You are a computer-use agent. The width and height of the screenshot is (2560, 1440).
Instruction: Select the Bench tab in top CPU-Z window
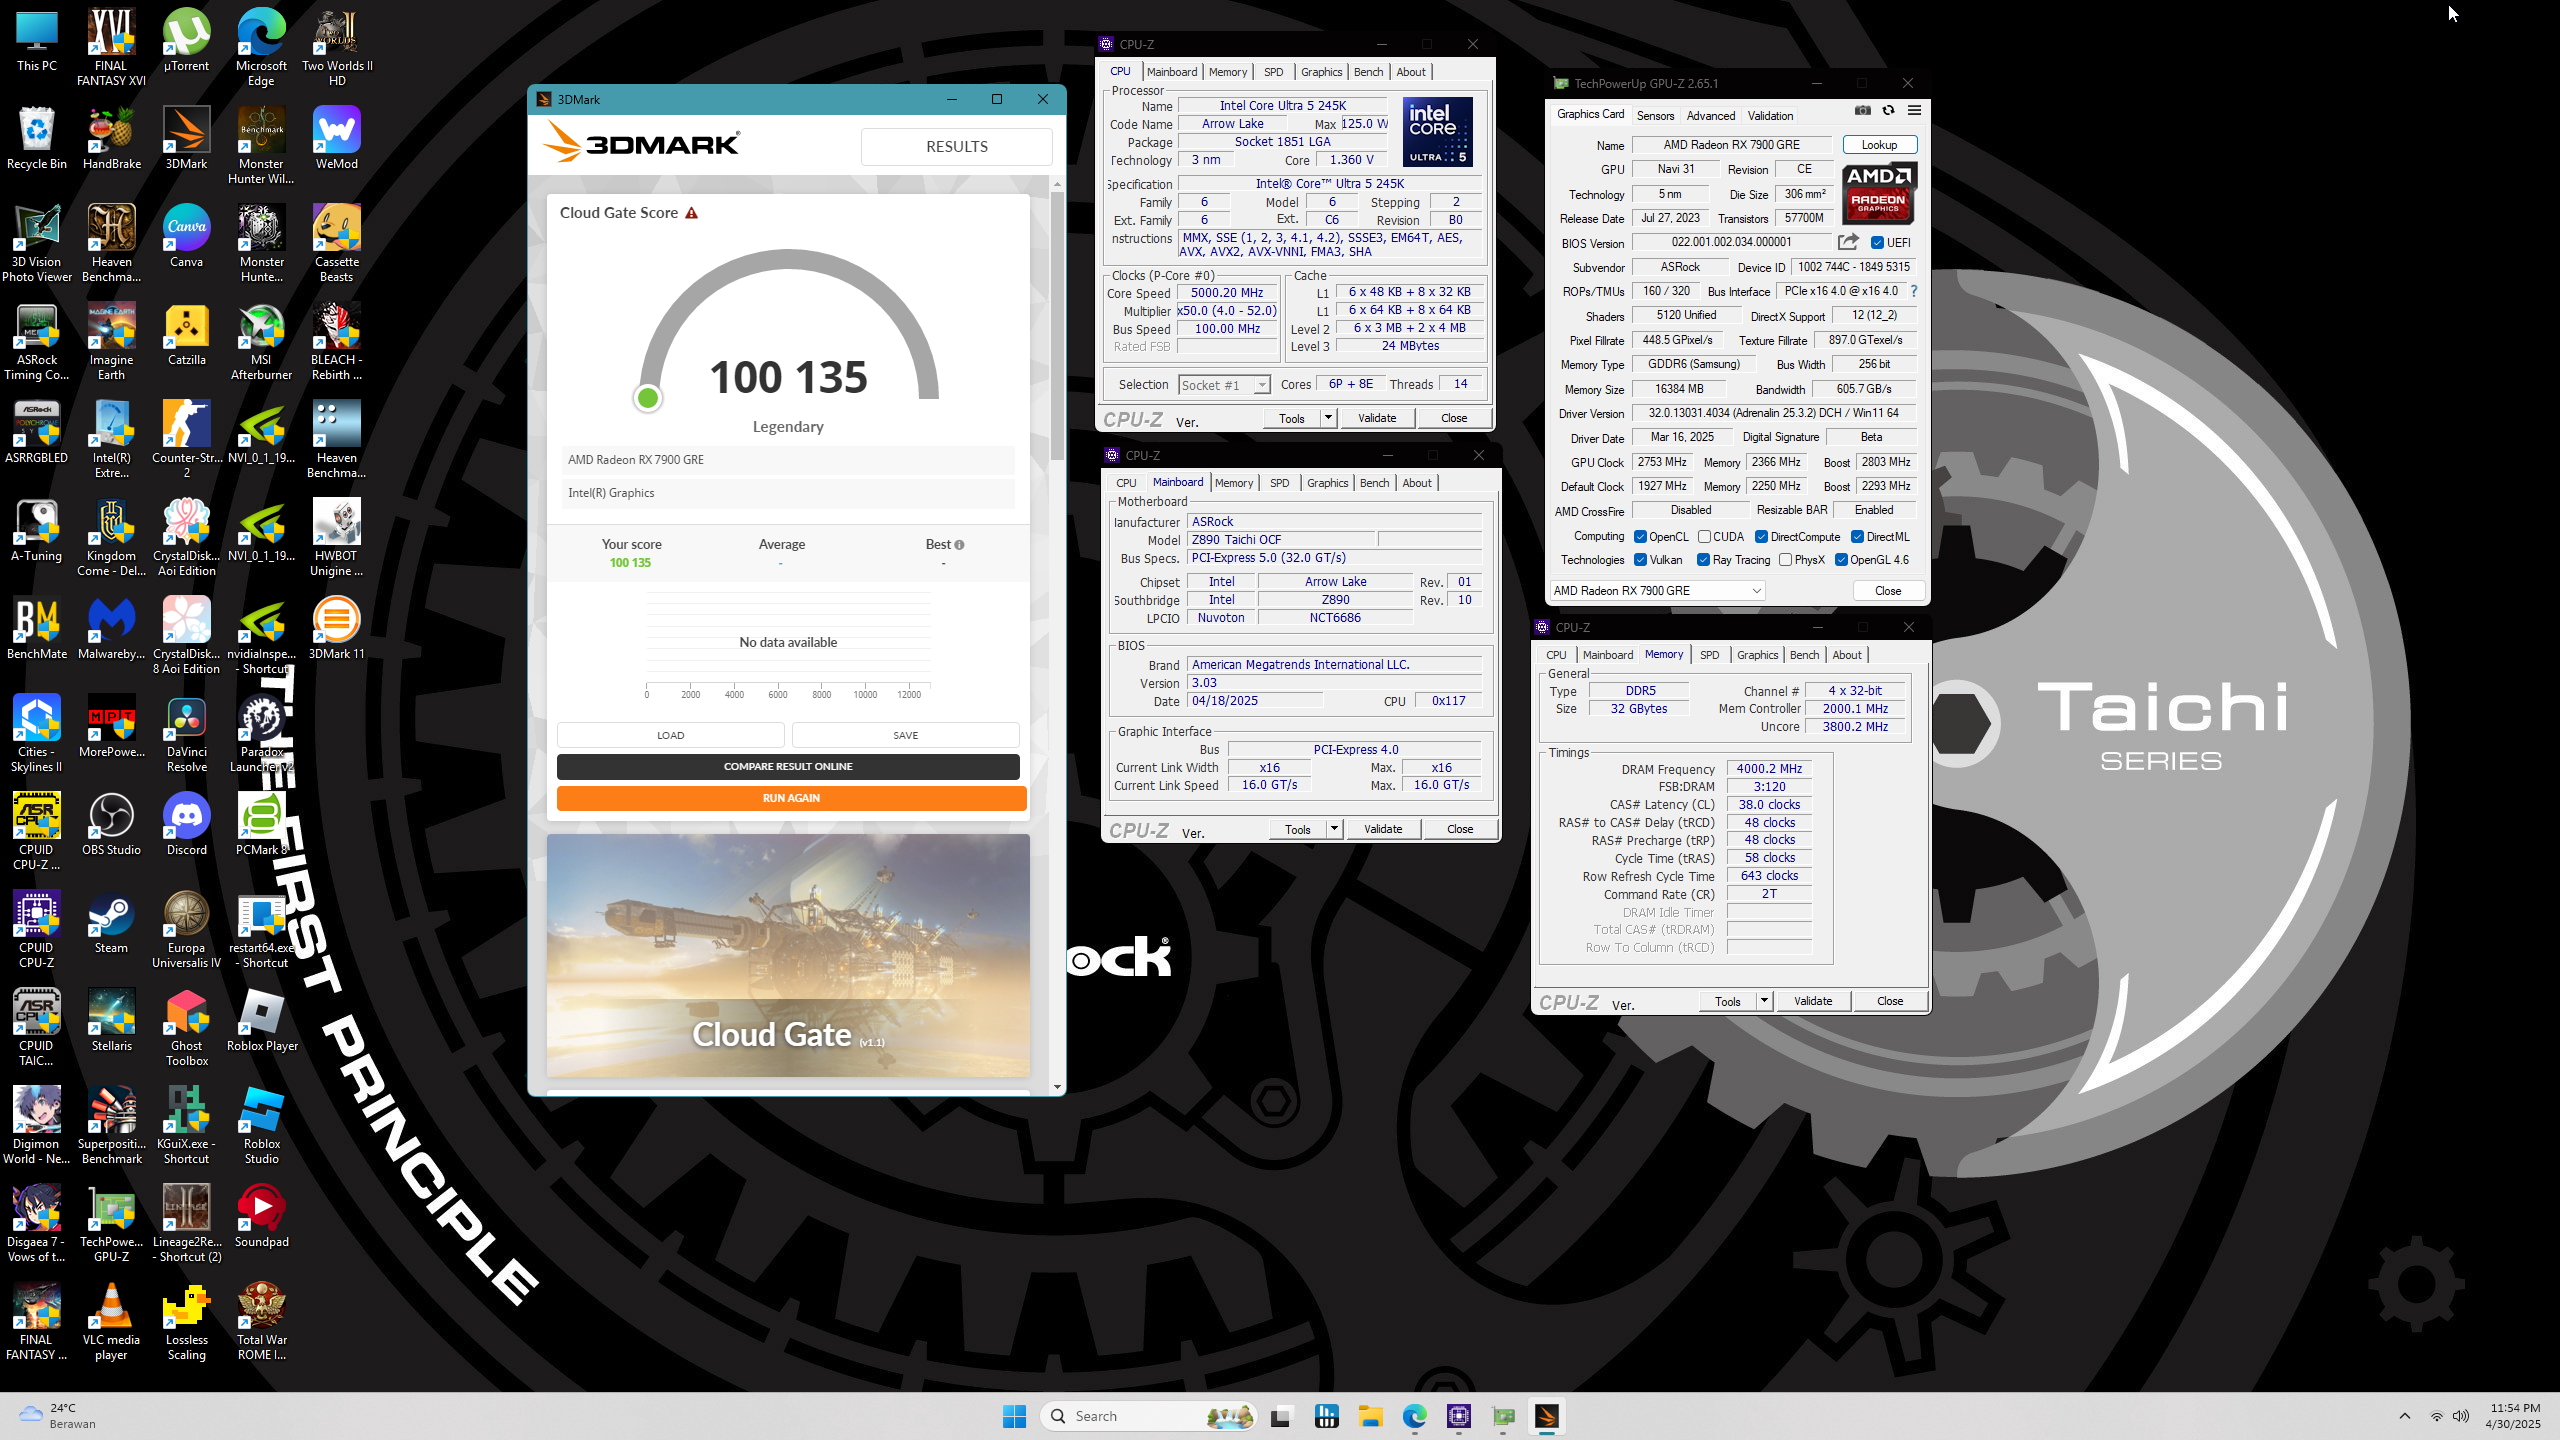click(1368, 72)
